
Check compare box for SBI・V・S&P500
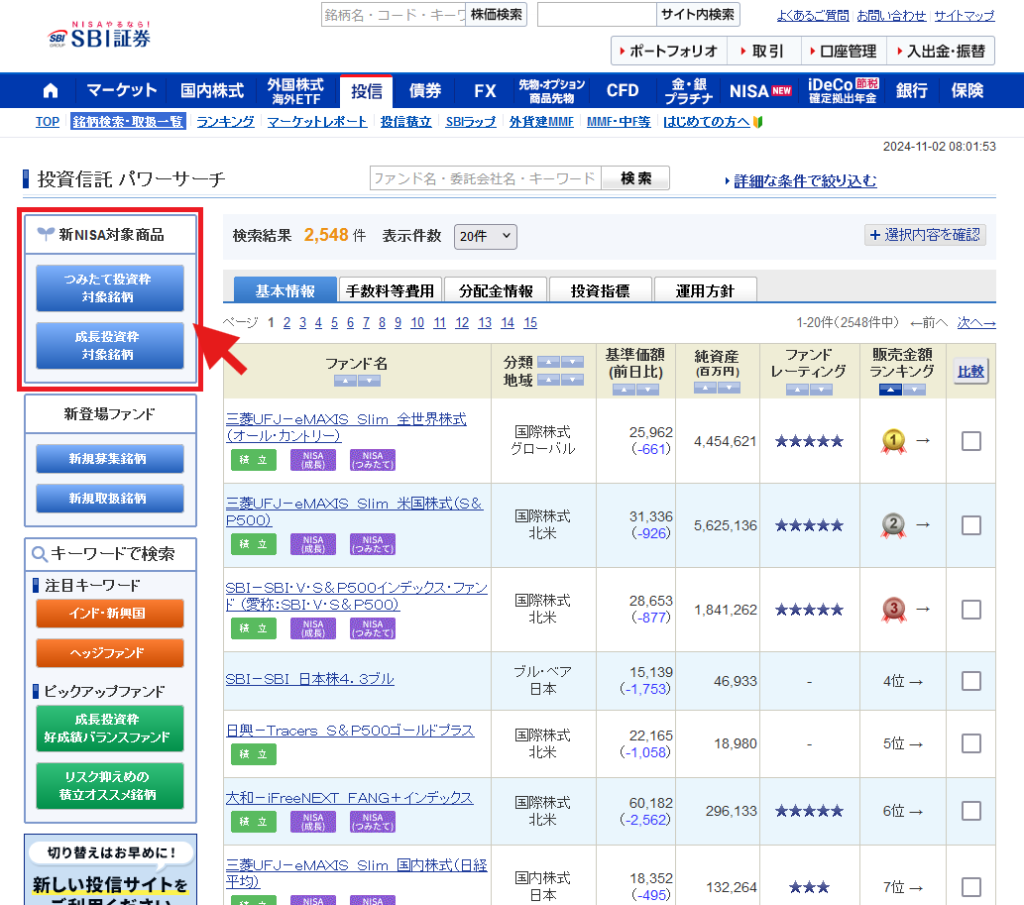971,610
